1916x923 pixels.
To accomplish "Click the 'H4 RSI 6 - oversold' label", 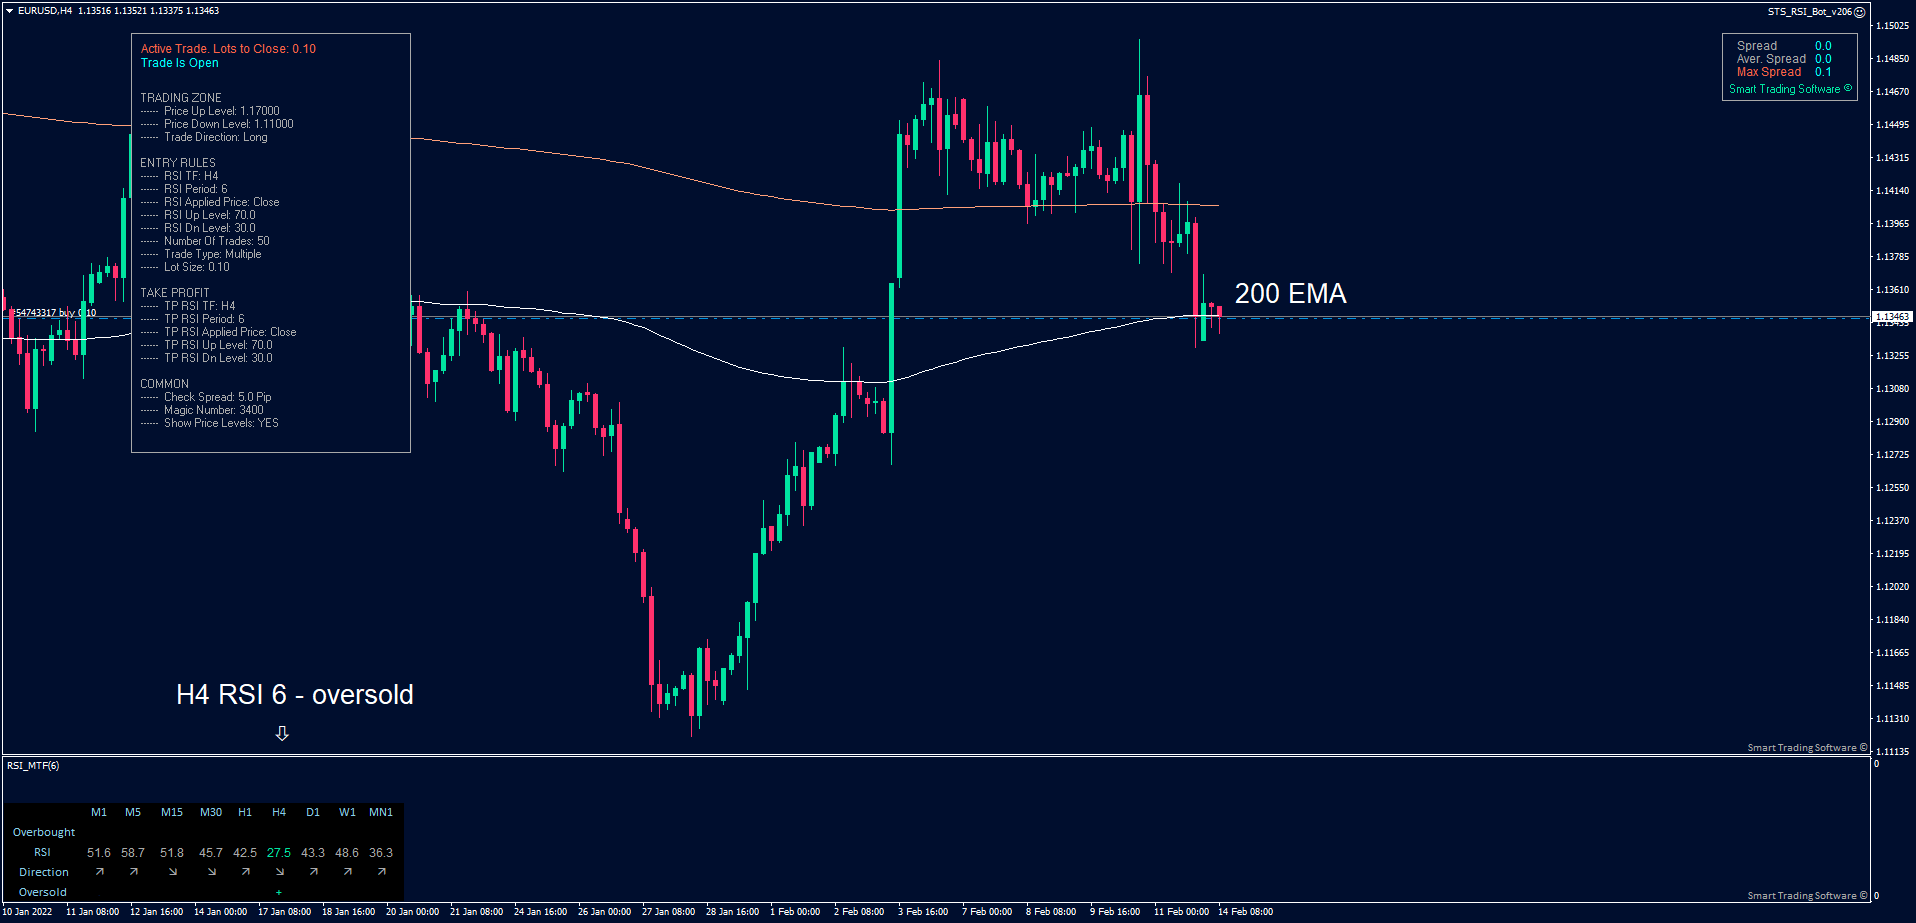I will pos(295,694).
